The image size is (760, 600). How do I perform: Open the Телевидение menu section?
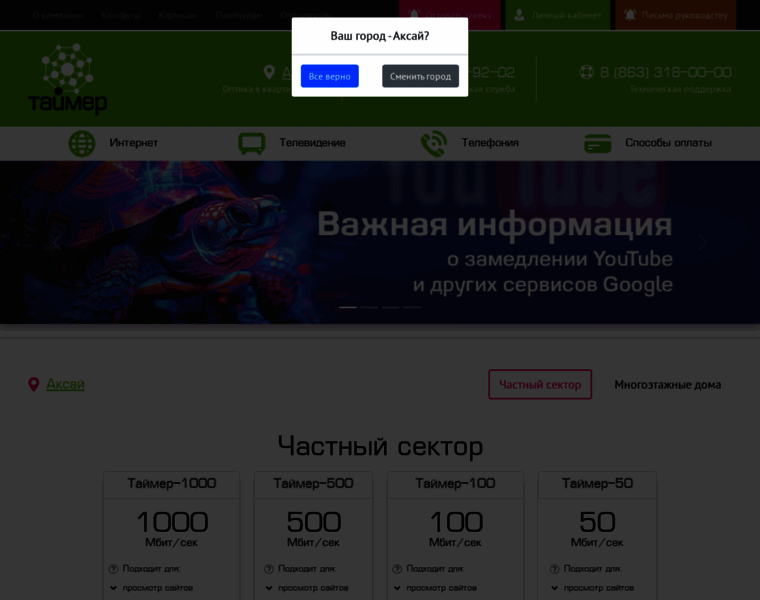tap(312, 142)
